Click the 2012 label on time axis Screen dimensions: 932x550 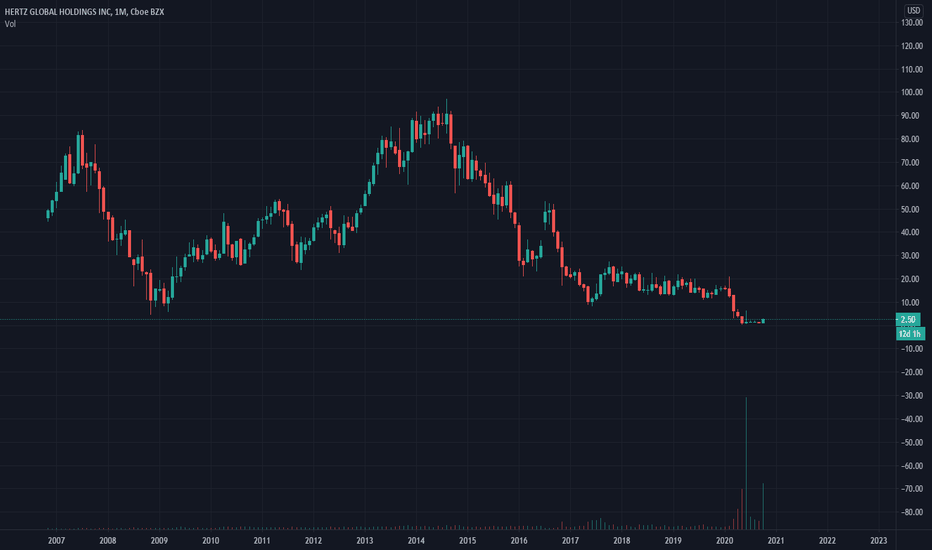313,540
